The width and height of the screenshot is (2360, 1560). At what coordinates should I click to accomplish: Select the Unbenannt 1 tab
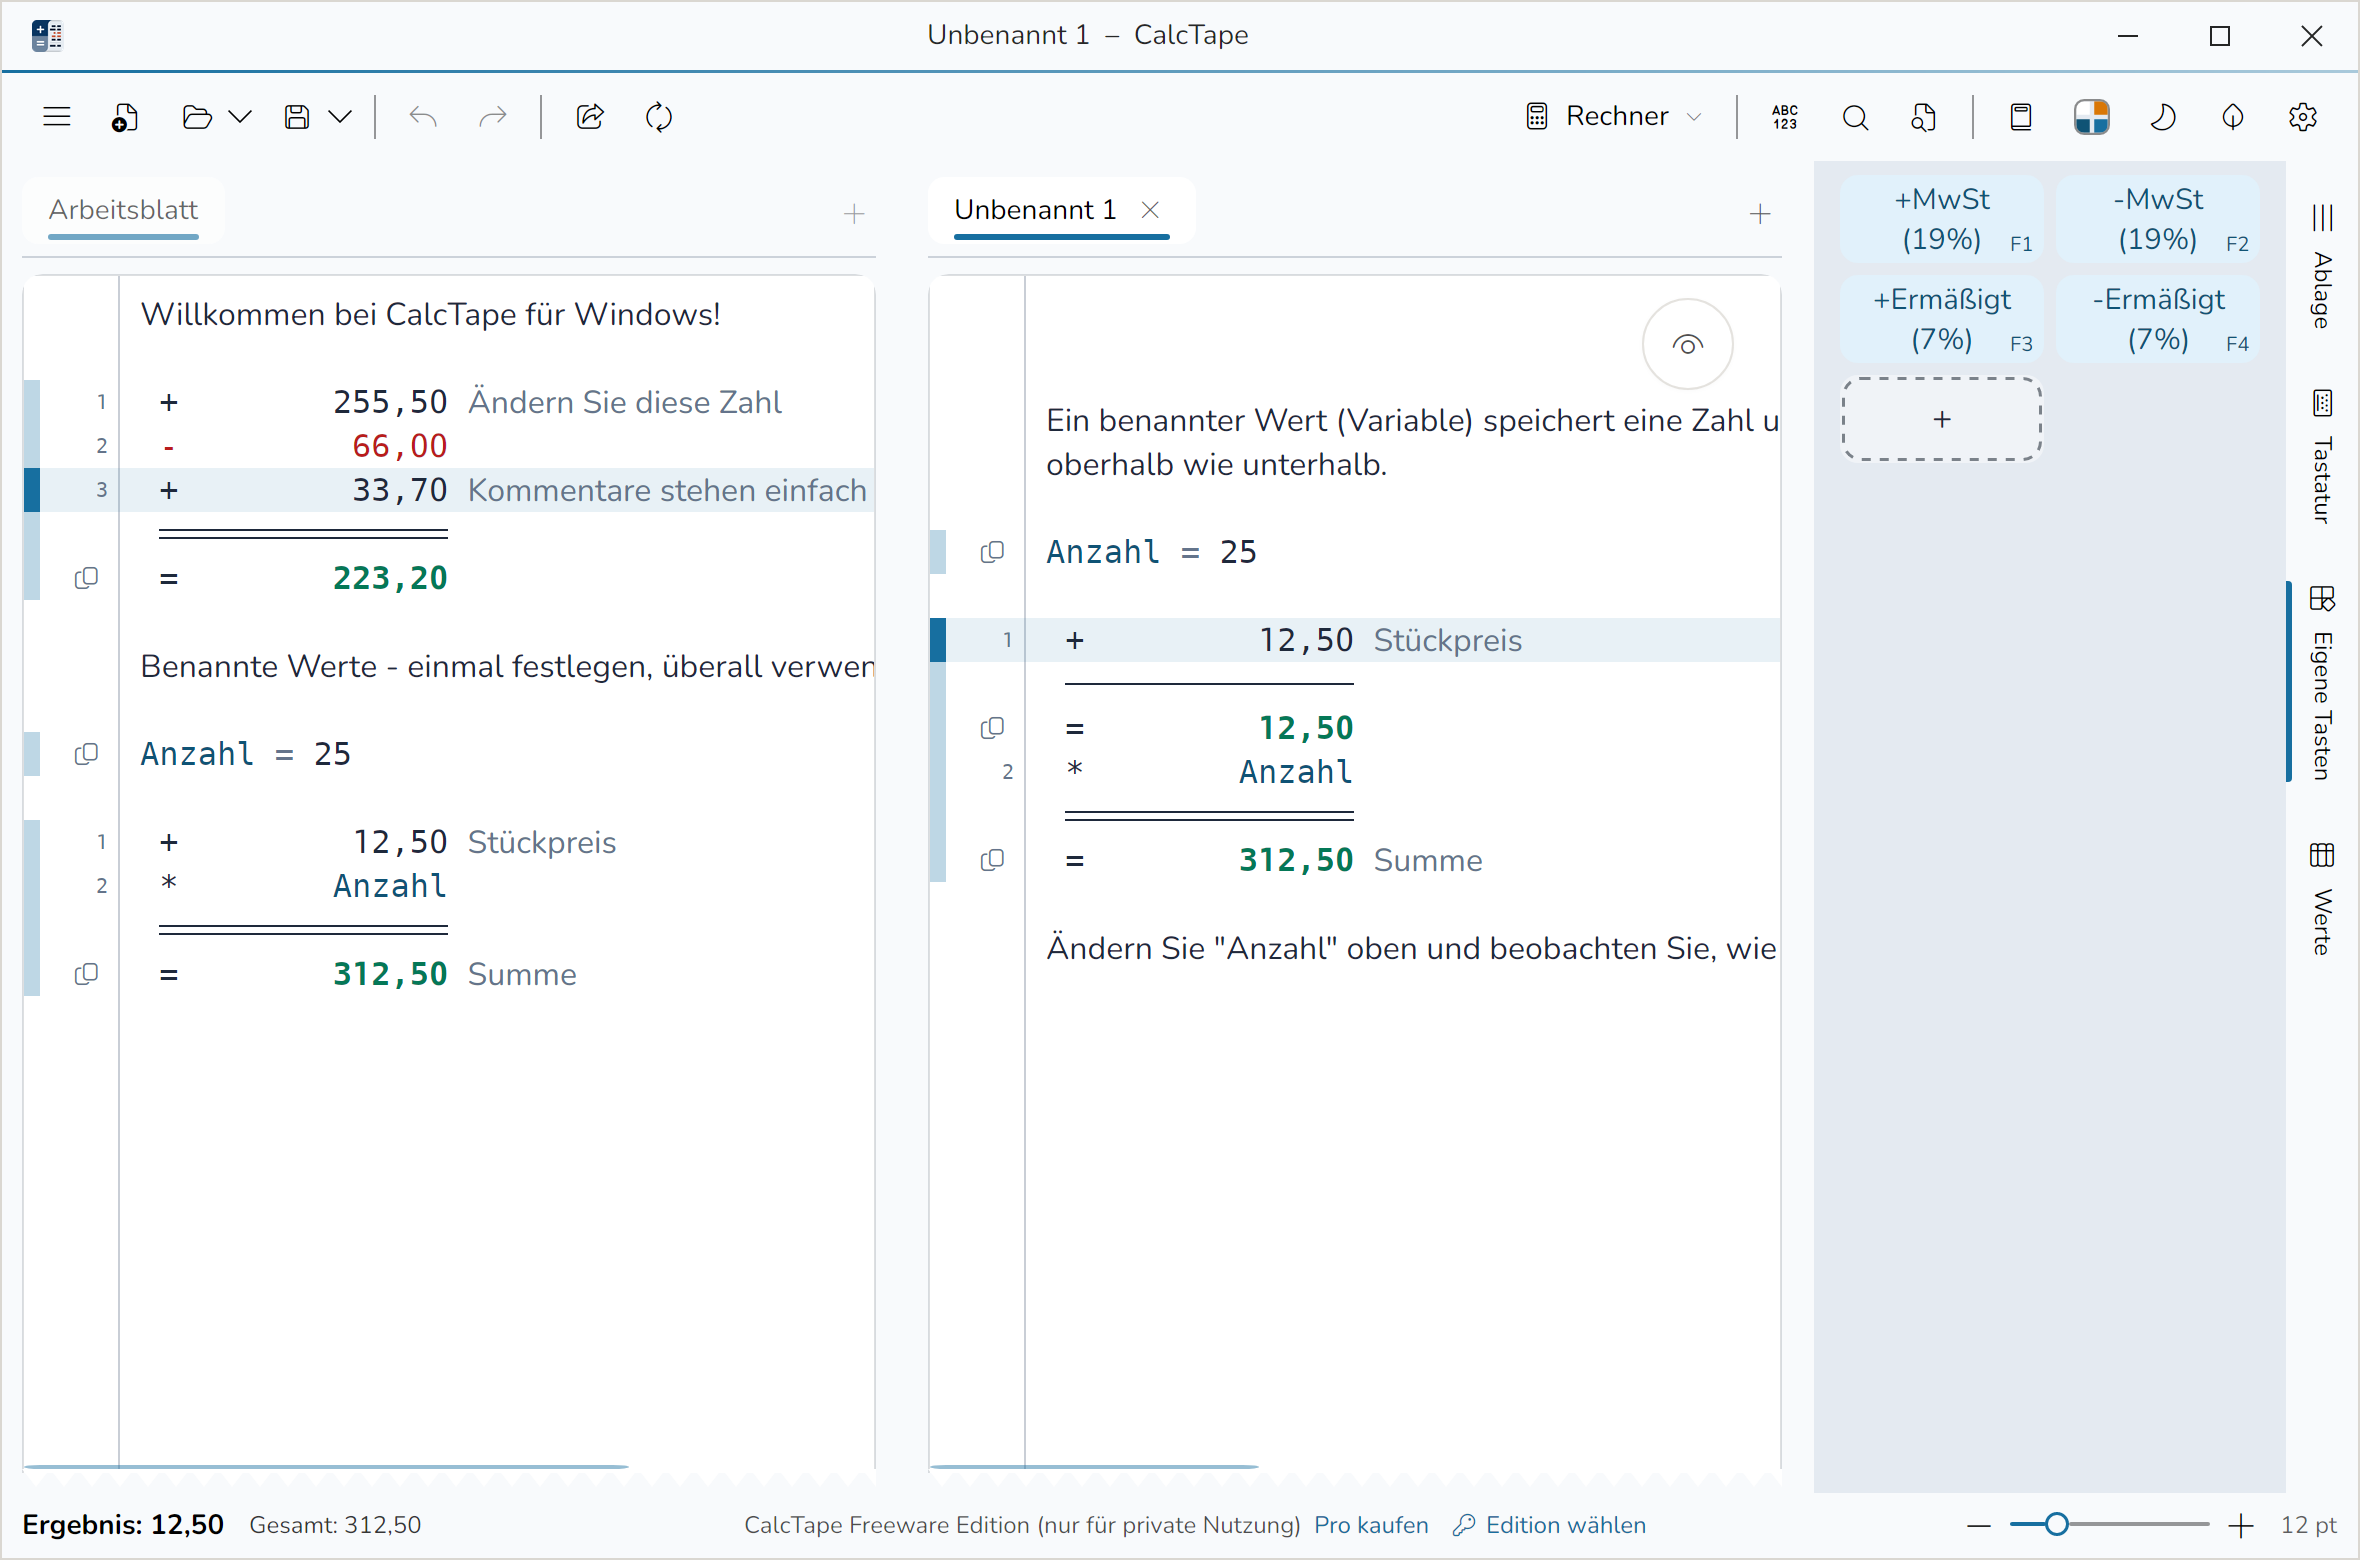point(1035,210)
